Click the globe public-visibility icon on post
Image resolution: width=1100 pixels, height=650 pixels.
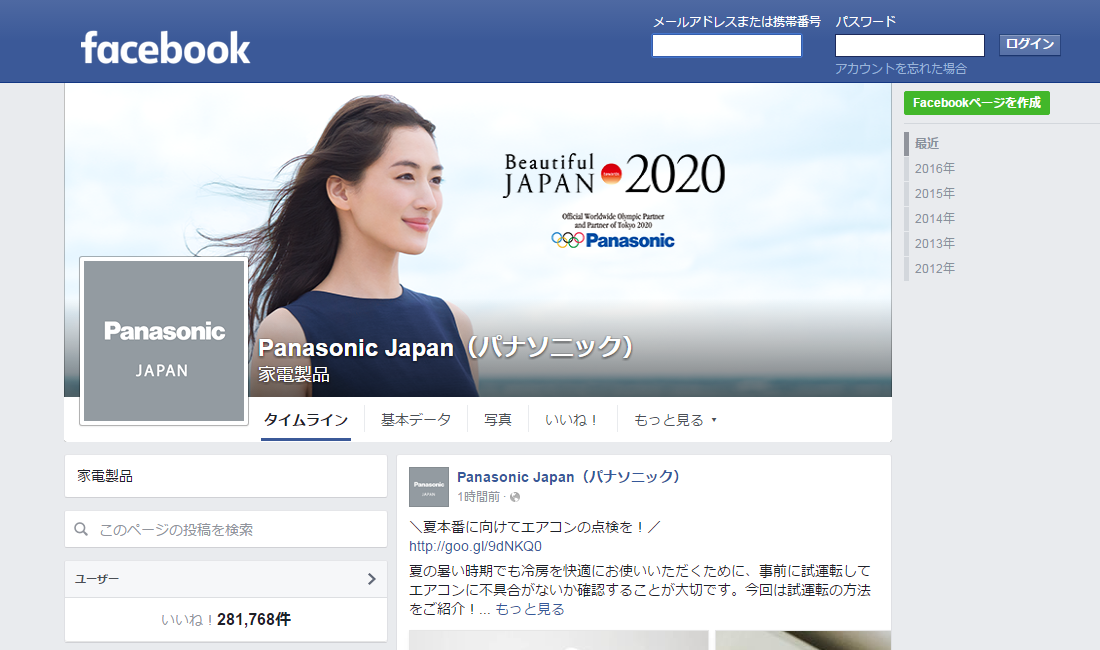click(515, 497)
